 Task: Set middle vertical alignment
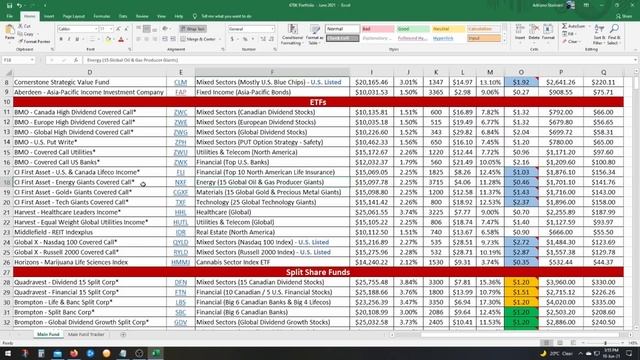(x=147, y=29)
